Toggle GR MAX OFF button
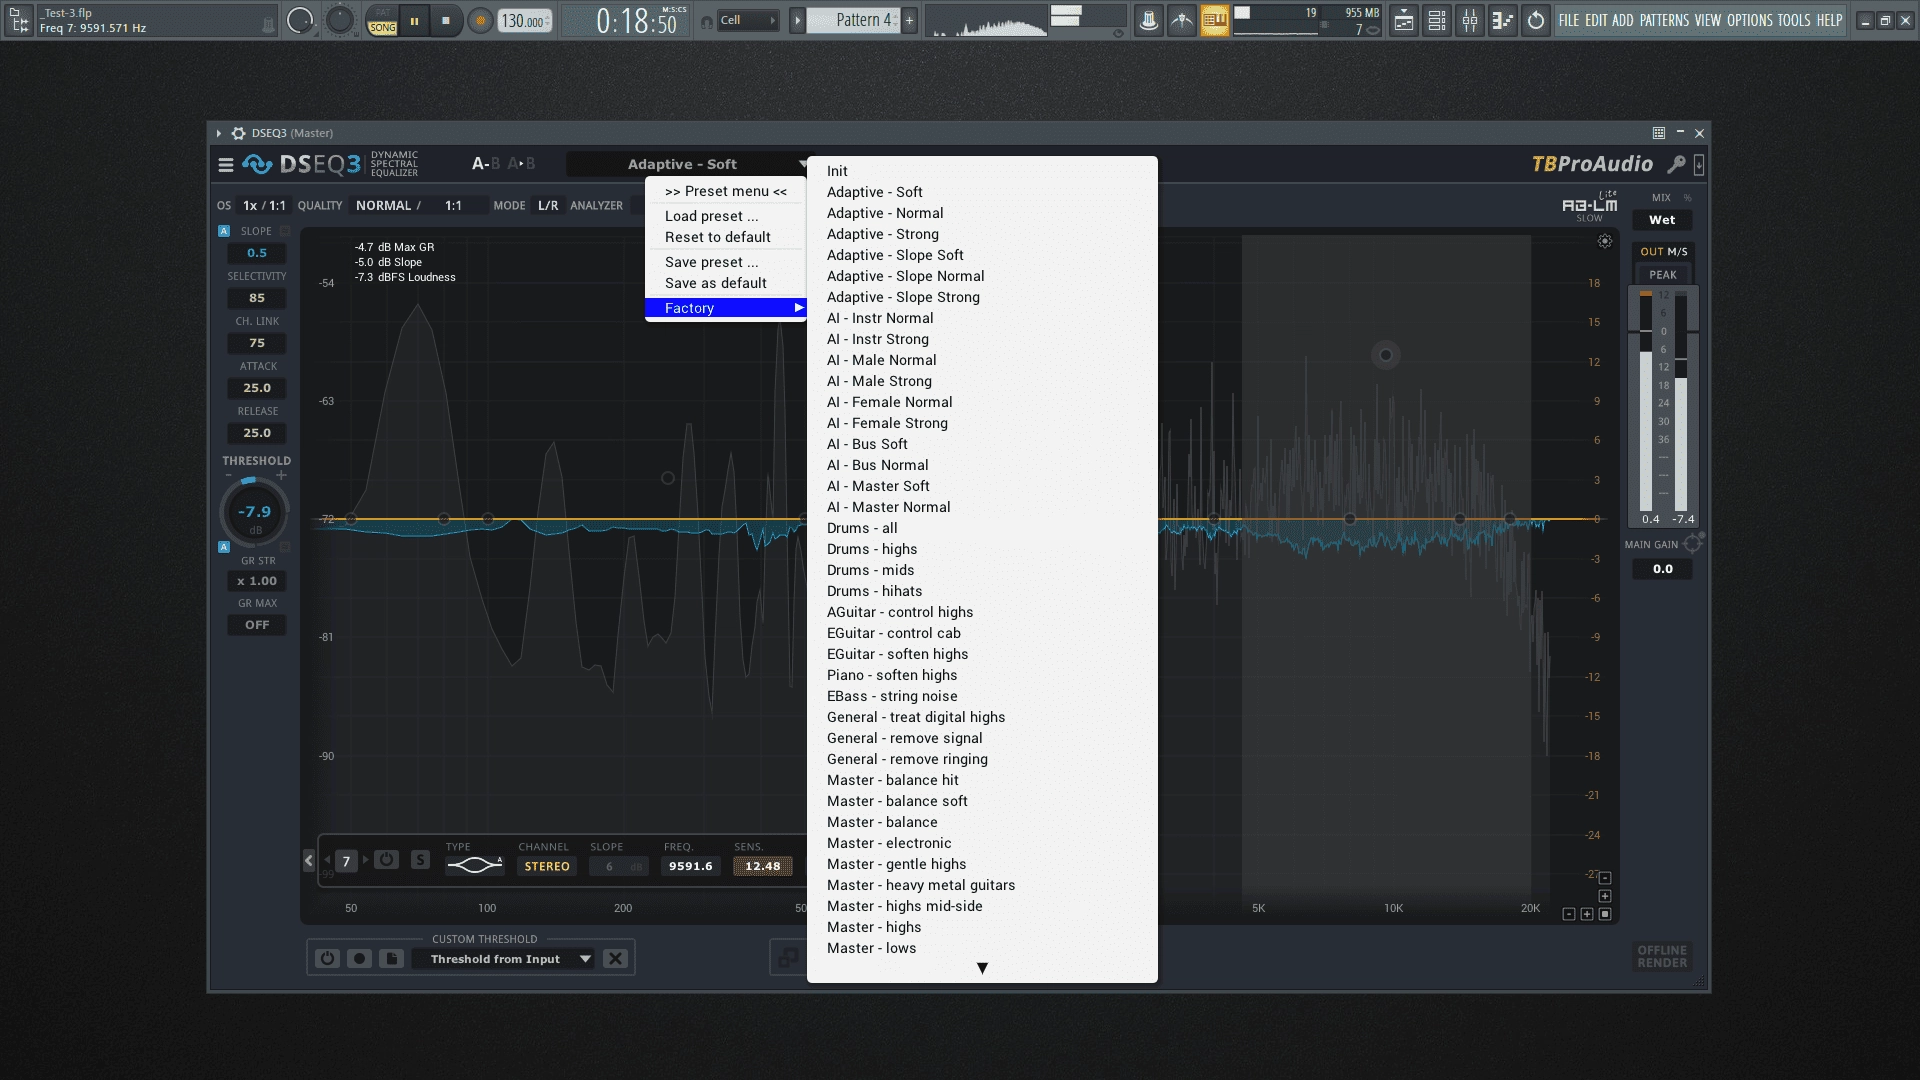Screen dimensions: 1920x1080 click(x=257, y=625)
